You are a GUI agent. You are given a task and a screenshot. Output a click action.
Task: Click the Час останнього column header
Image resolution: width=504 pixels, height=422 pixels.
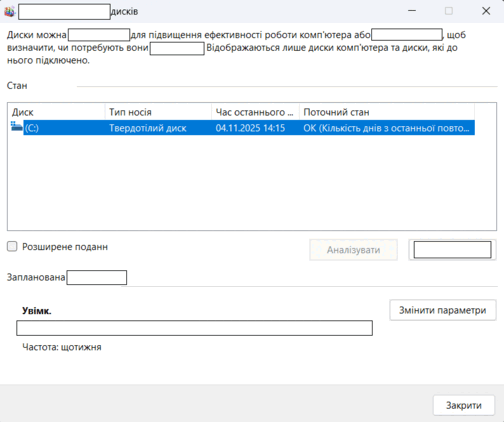click(255, 112)
